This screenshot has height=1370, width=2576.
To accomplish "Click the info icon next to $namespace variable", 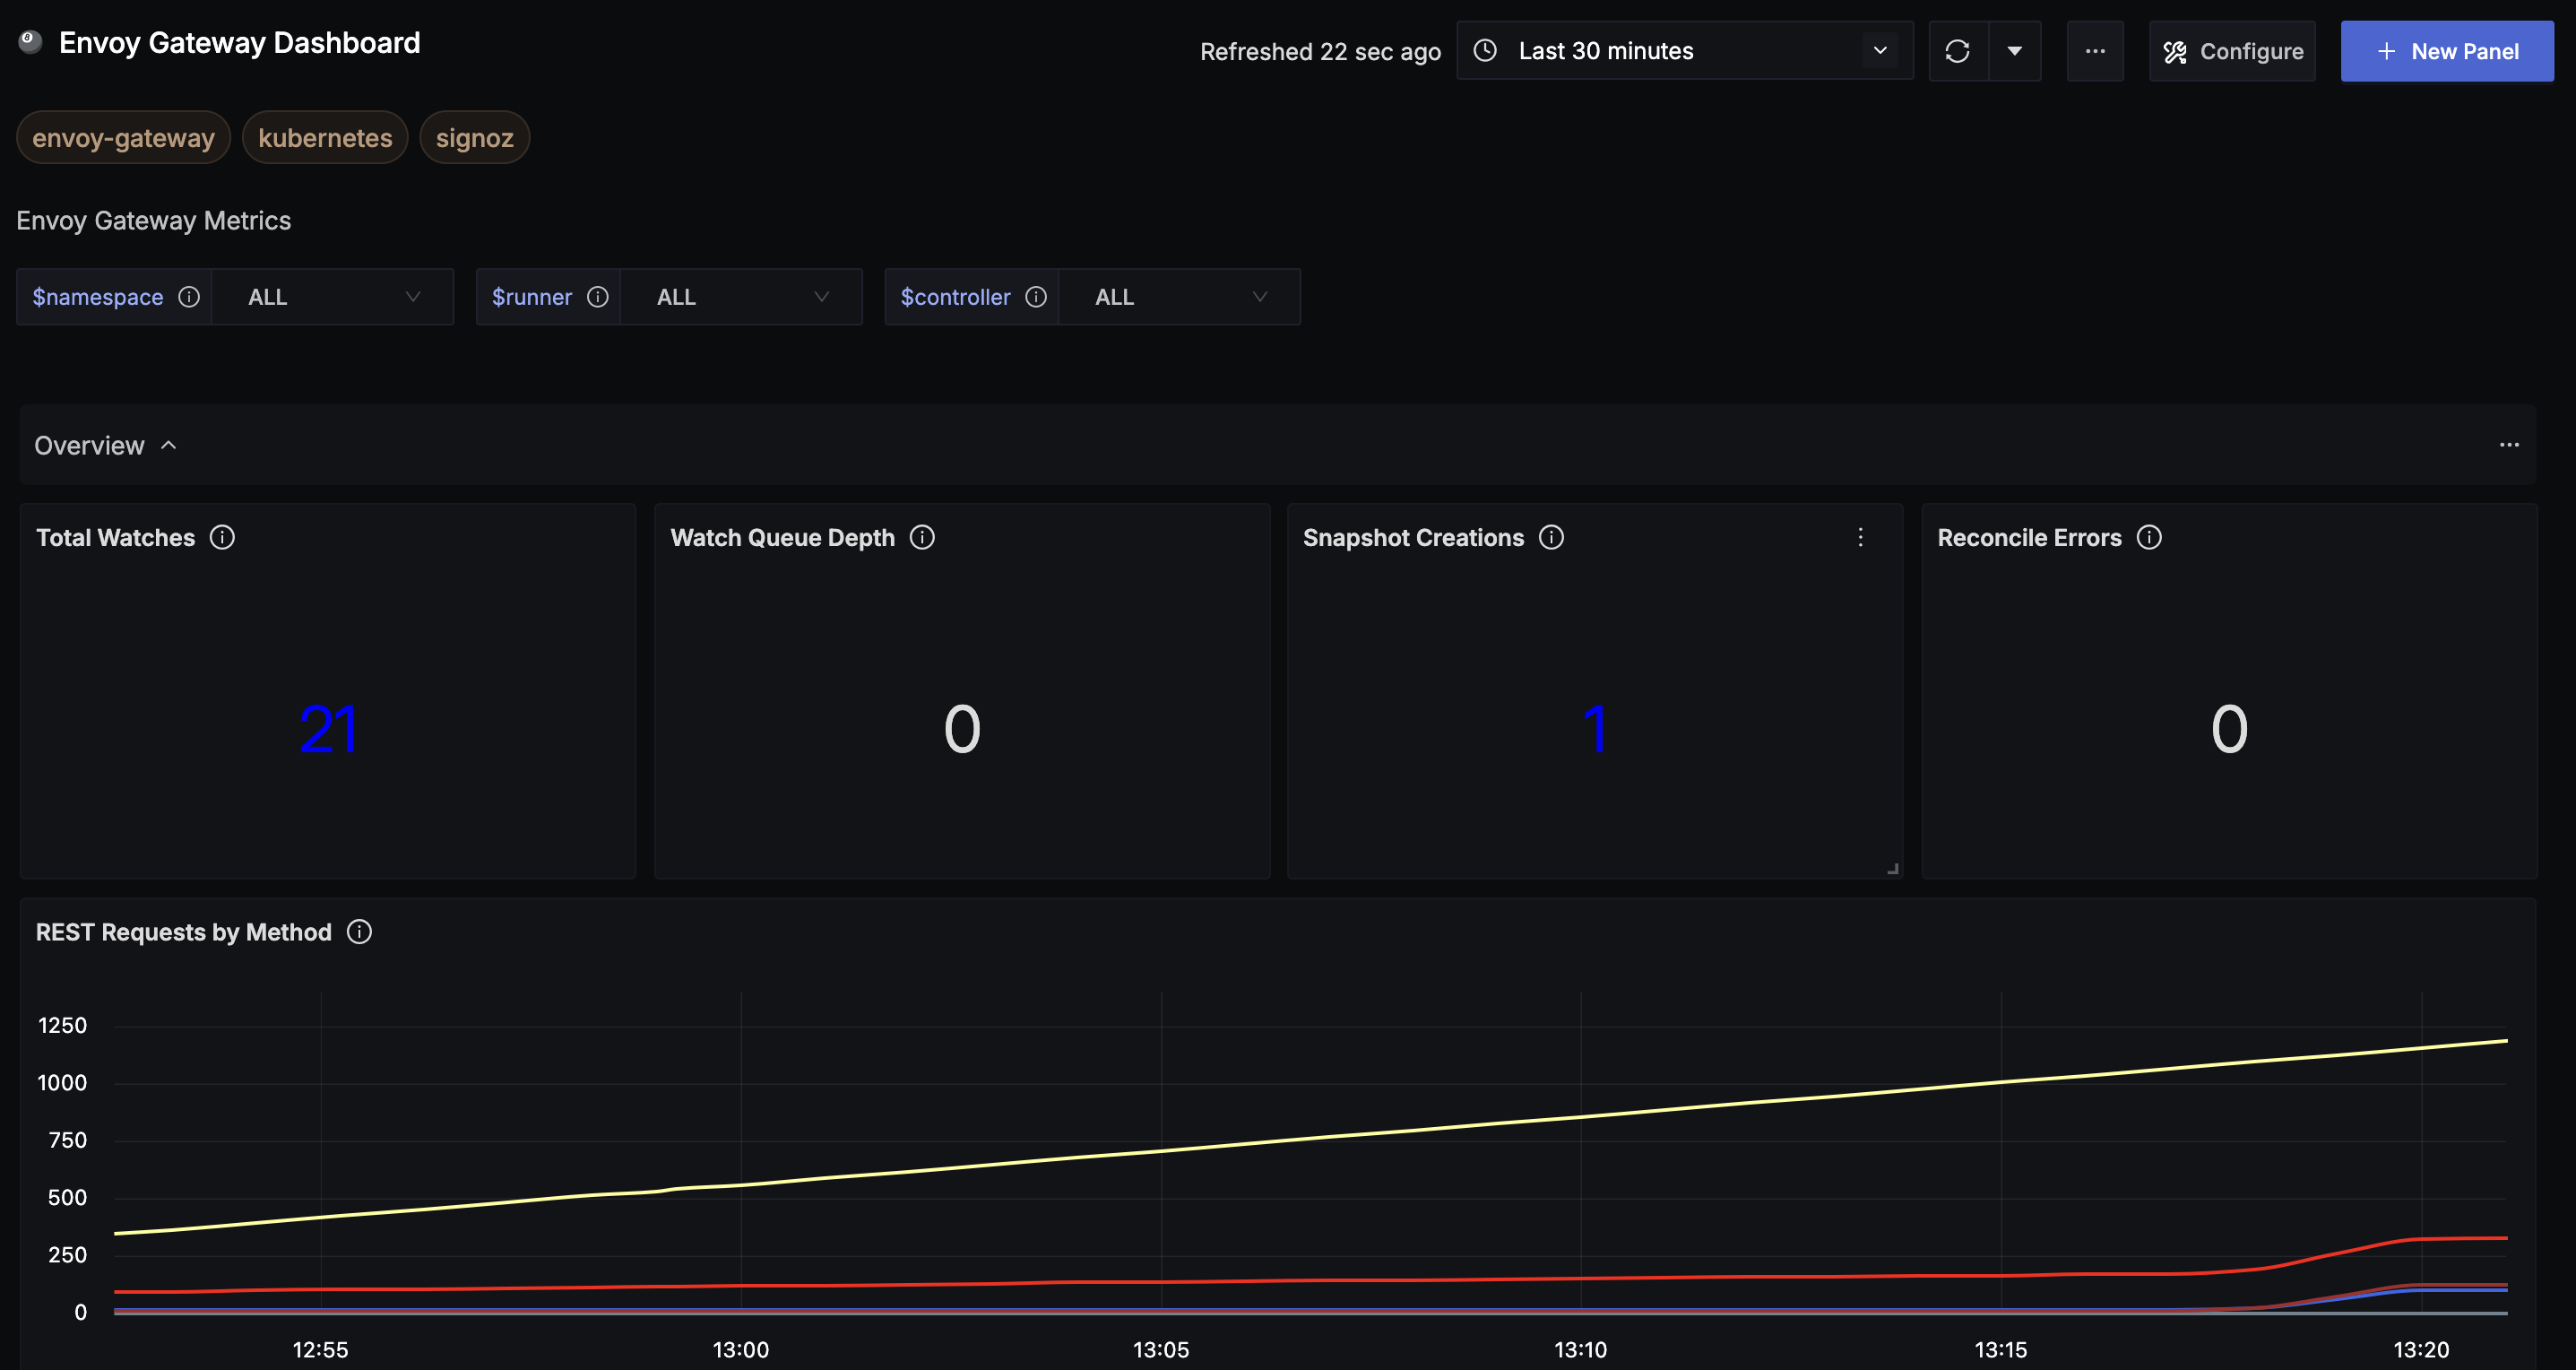I will [x=189, y=296].
